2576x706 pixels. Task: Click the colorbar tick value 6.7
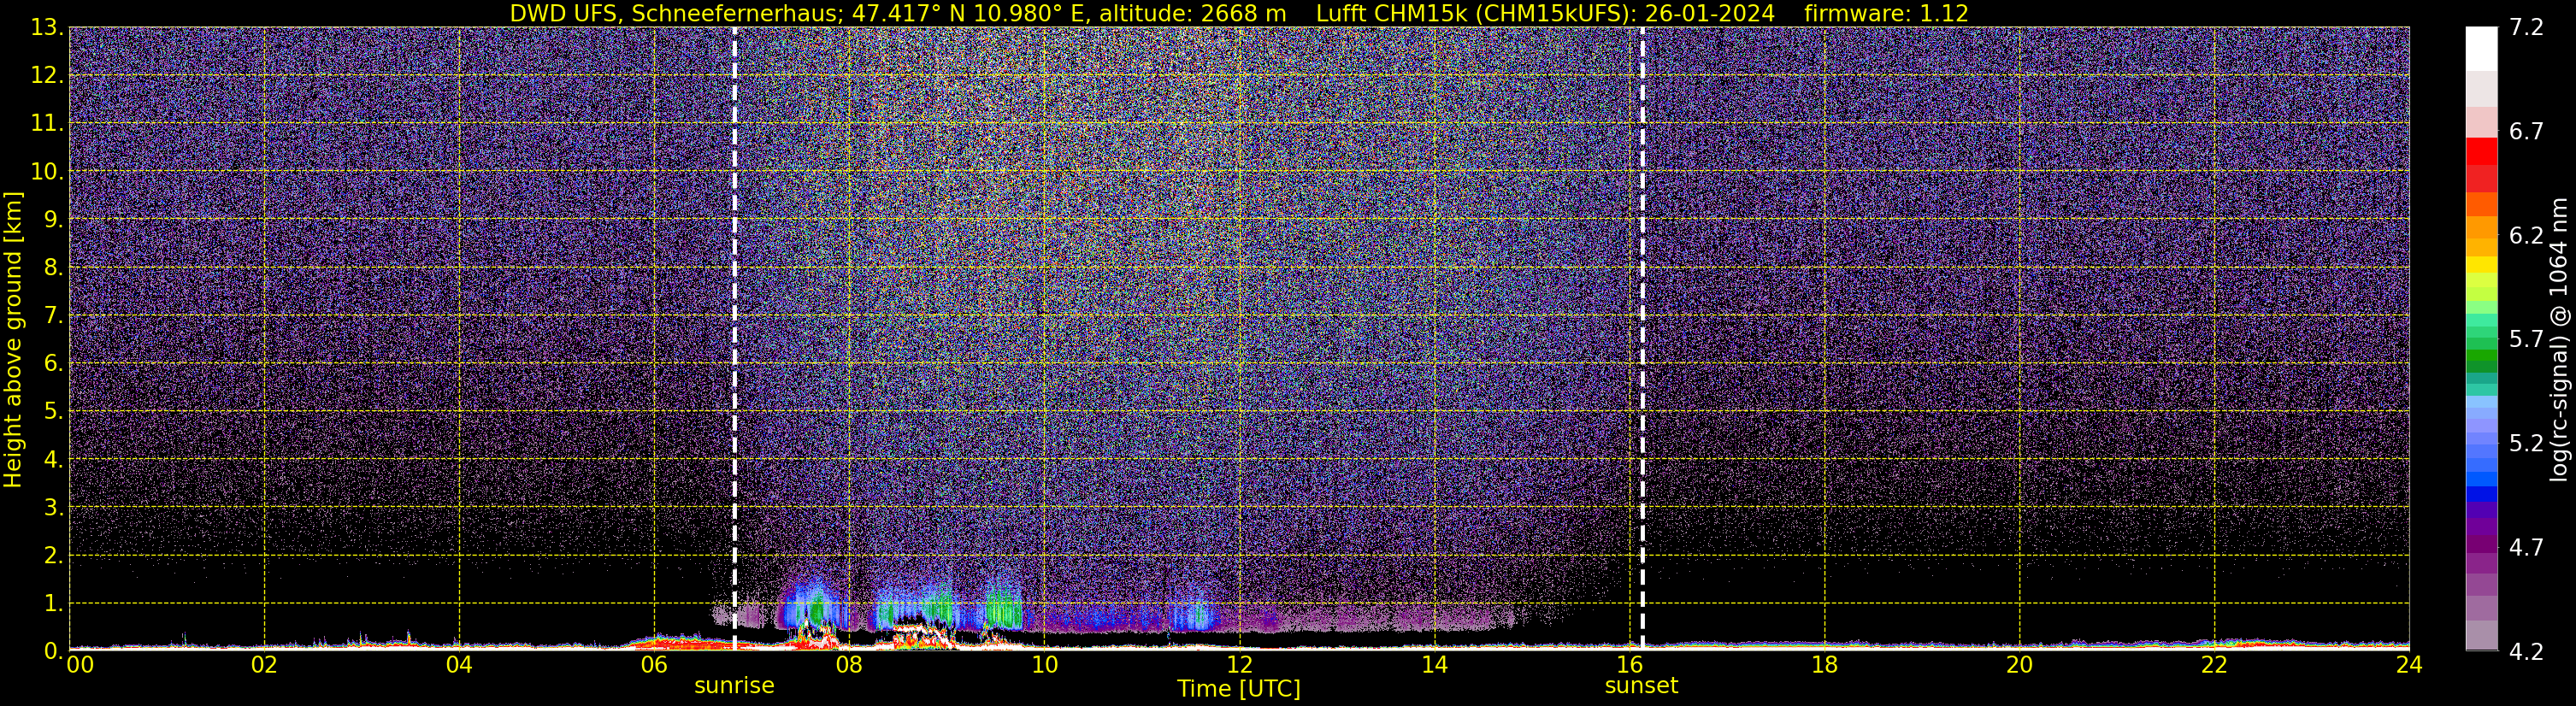2526,131
